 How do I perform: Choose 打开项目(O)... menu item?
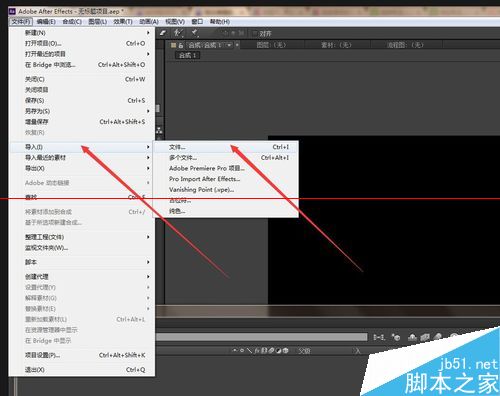point(82,43)
